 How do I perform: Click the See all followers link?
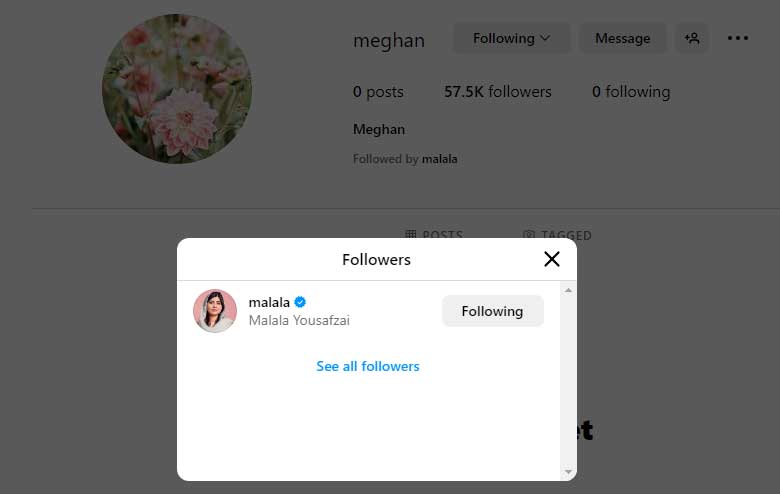368,366
